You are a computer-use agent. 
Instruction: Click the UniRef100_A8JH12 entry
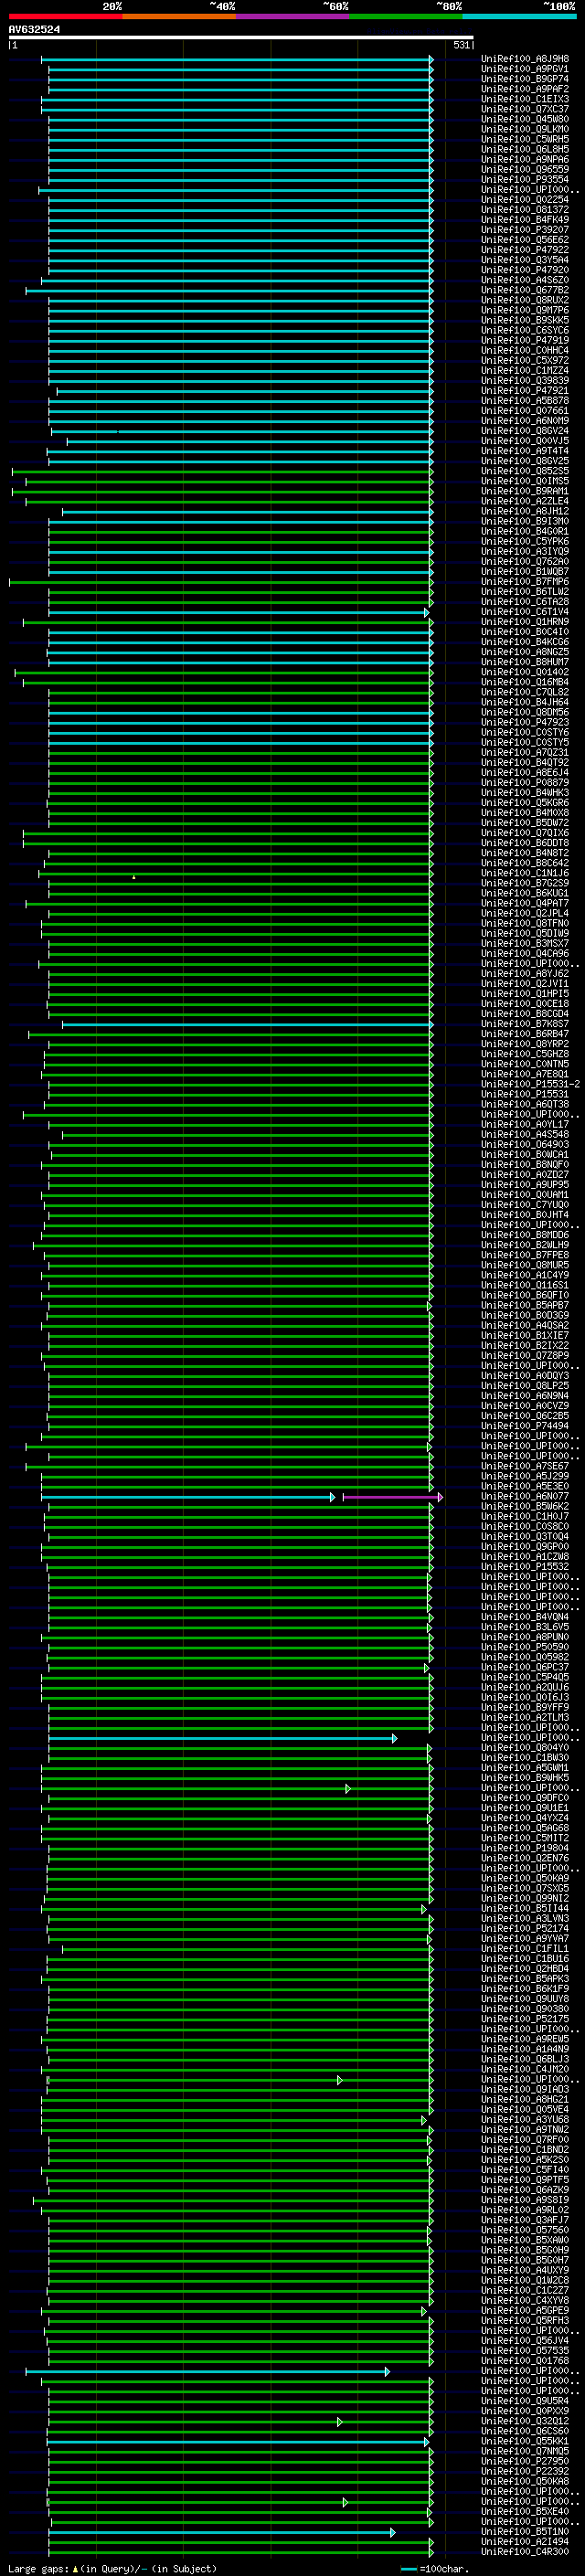point(525,511)
